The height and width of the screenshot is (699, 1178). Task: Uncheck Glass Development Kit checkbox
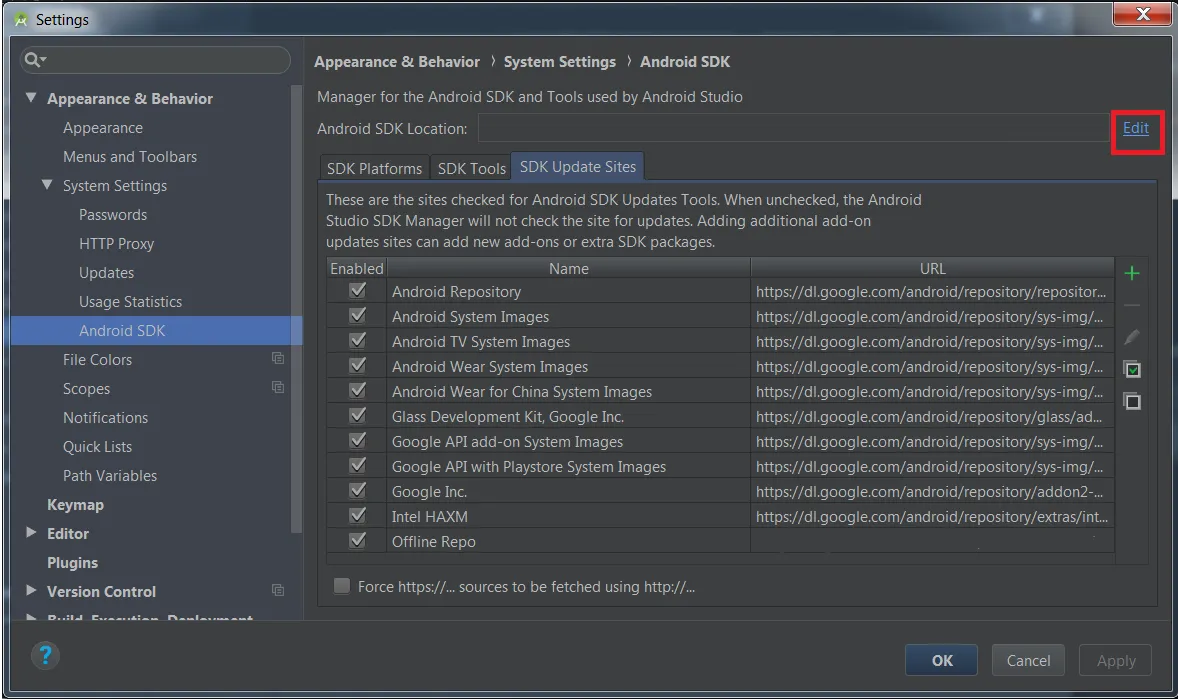[358, 416]
